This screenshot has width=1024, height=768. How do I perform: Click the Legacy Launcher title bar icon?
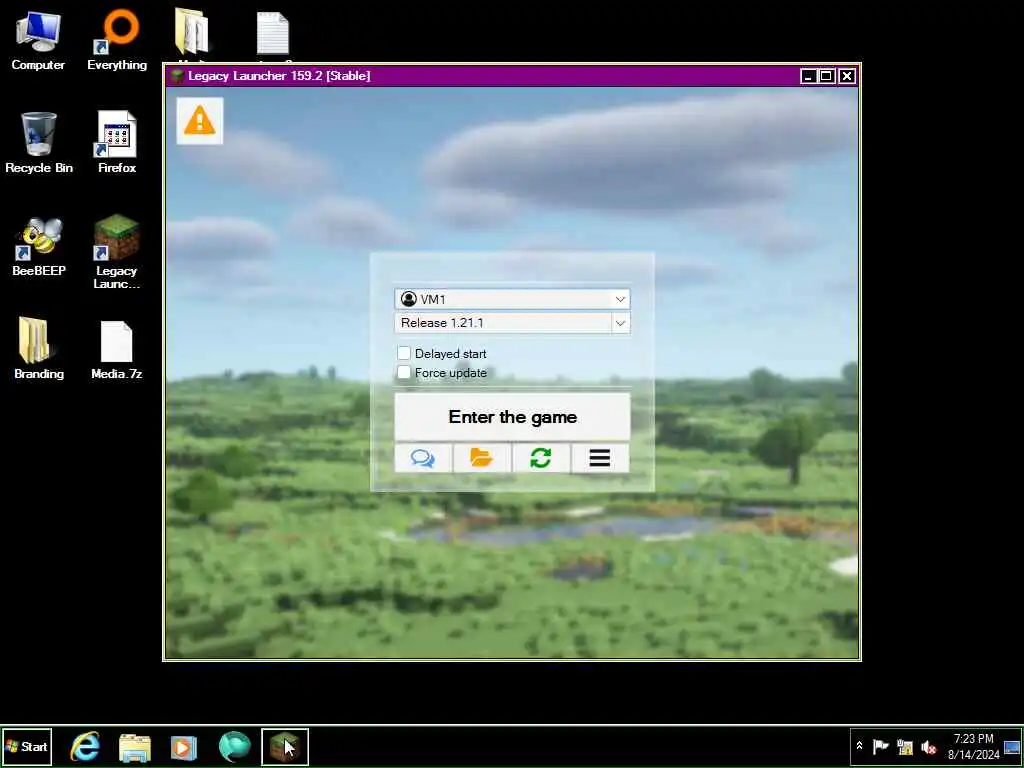tap(176, 76)
